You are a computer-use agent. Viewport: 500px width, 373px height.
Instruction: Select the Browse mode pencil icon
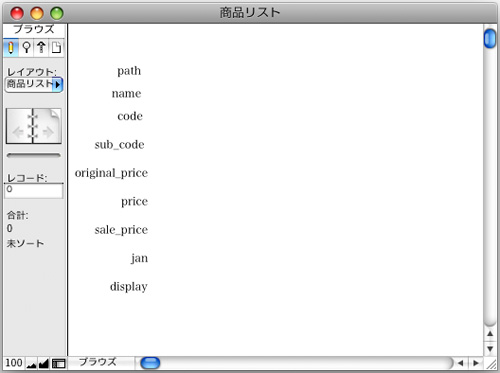(x=11, y=48)
